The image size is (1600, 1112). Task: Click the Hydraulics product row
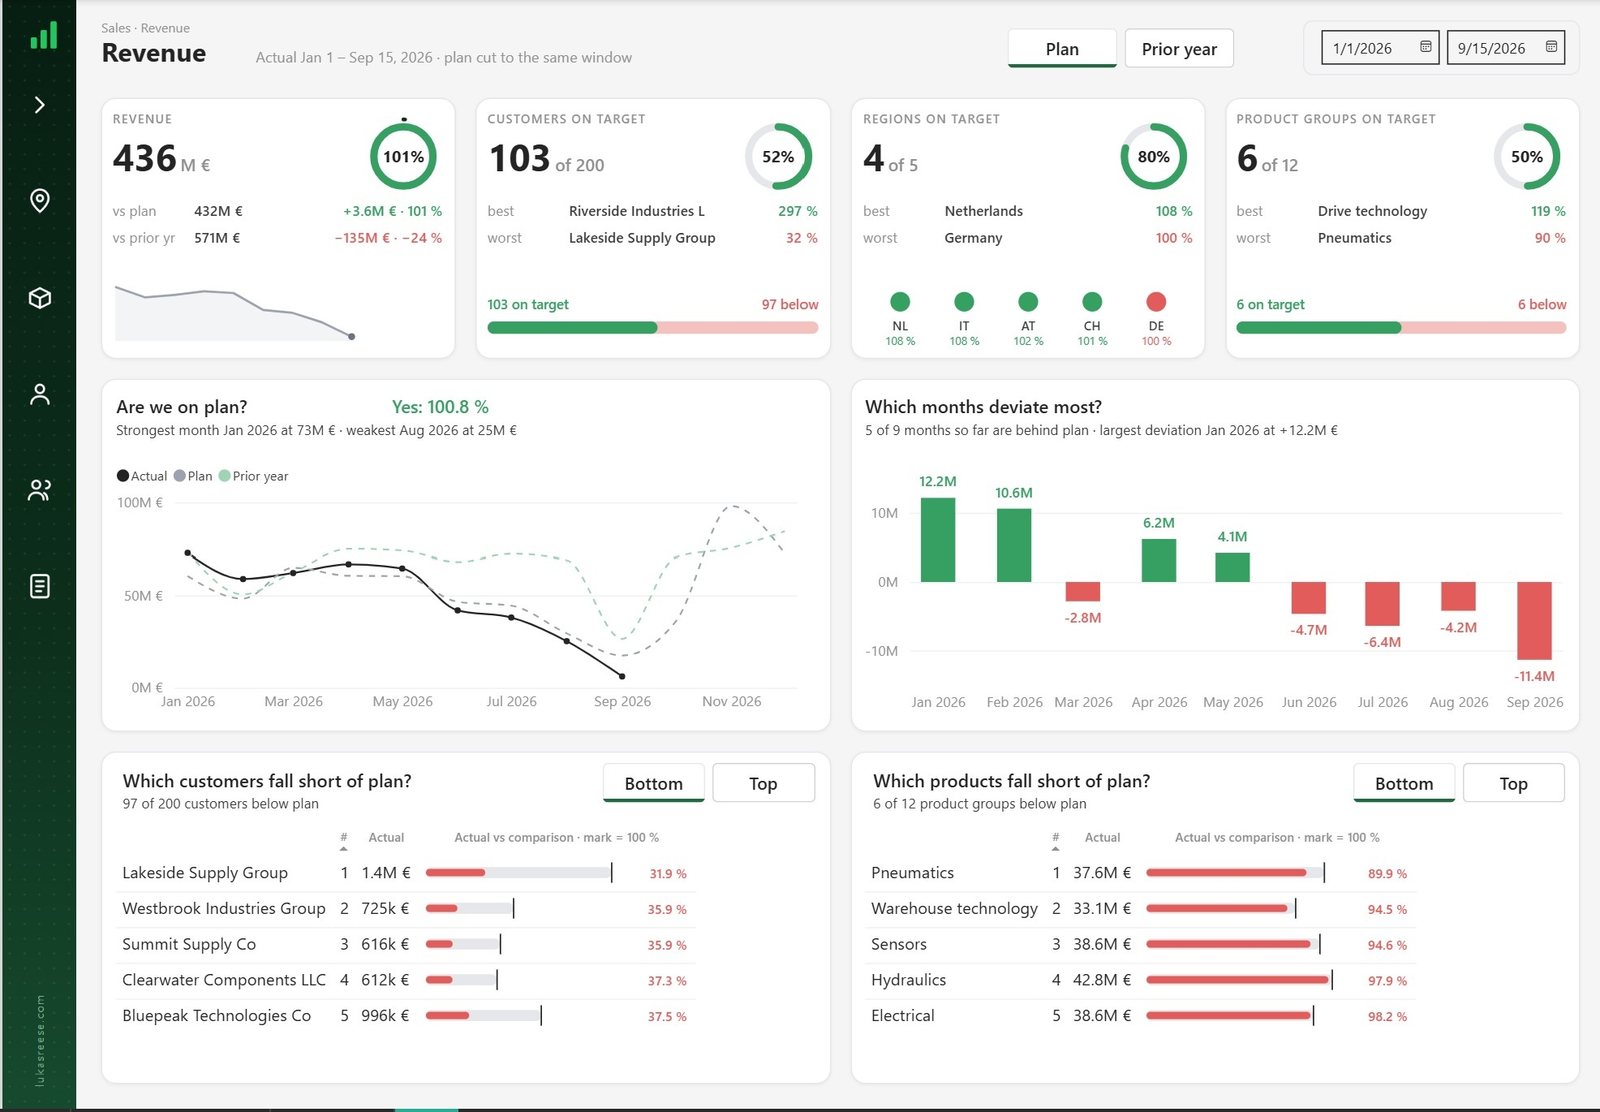coord(1141,980)
